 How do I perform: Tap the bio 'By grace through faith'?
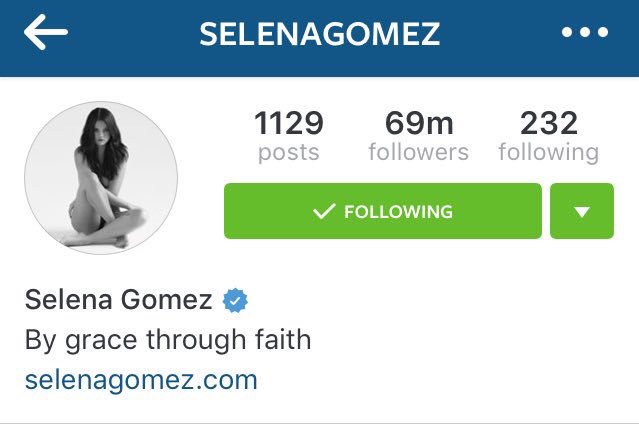(x=167, y=339)
